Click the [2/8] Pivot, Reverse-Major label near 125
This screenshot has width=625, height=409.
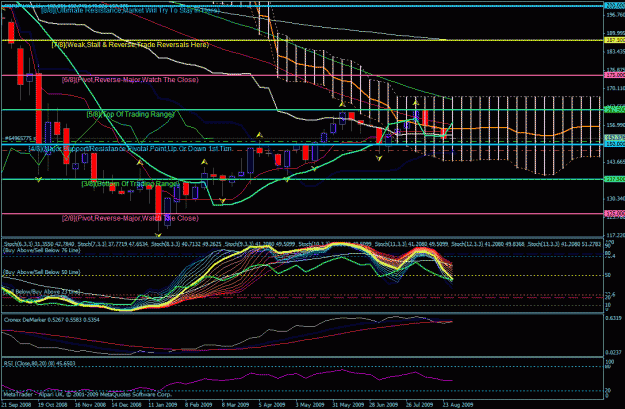pos(130,218)
